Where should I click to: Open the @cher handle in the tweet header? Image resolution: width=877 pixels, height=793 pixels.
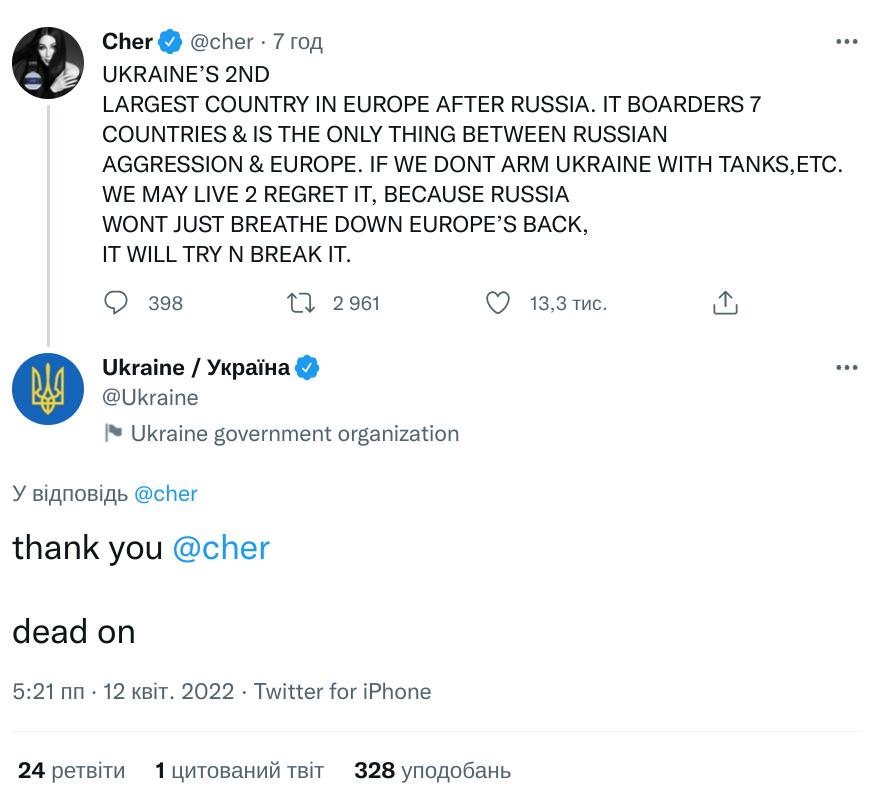pyautogui.click(x=222, y=42)
